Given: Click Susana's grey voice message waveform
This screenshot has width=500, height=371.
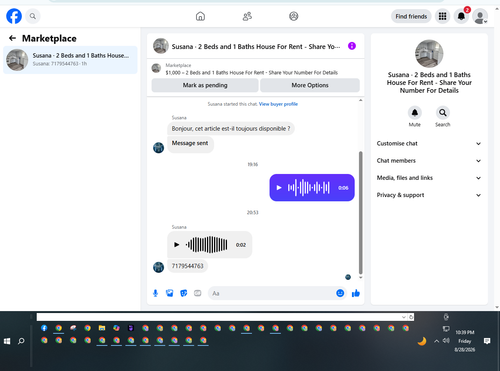Looking at the screenshot, I should 207,245.
